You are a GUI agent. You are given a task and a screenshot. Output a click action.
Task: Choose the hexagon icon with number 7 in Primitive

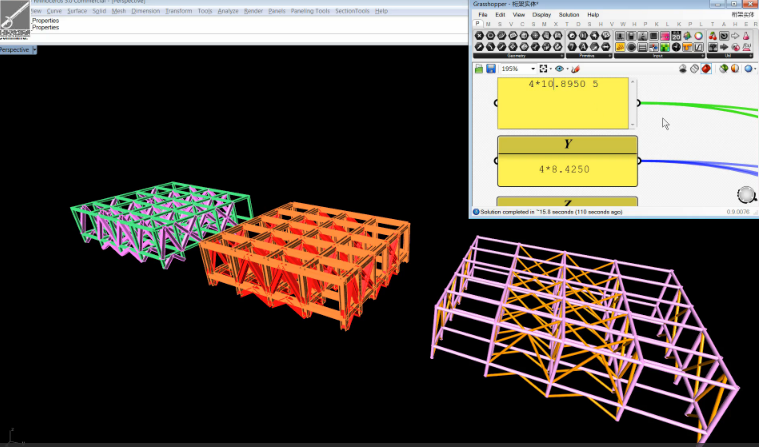click(572, 47)
